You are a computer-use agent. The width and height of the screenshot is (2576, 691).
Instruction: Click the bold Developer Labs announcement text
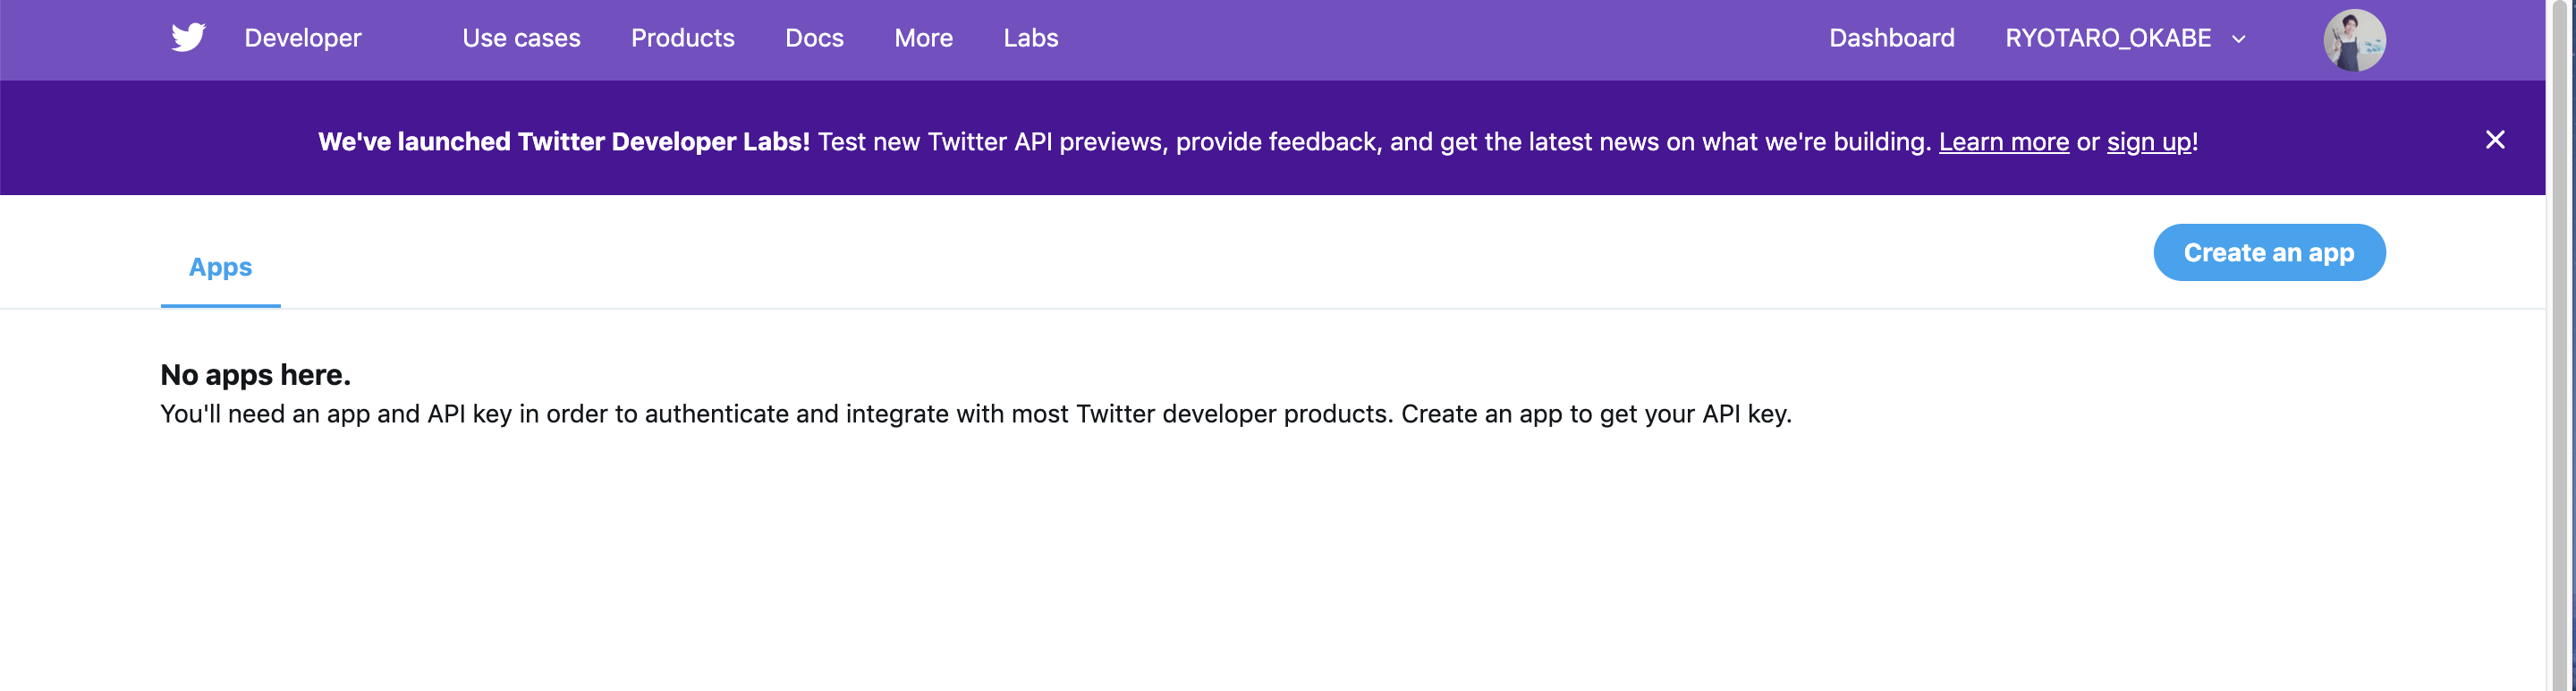click(563, 142)
